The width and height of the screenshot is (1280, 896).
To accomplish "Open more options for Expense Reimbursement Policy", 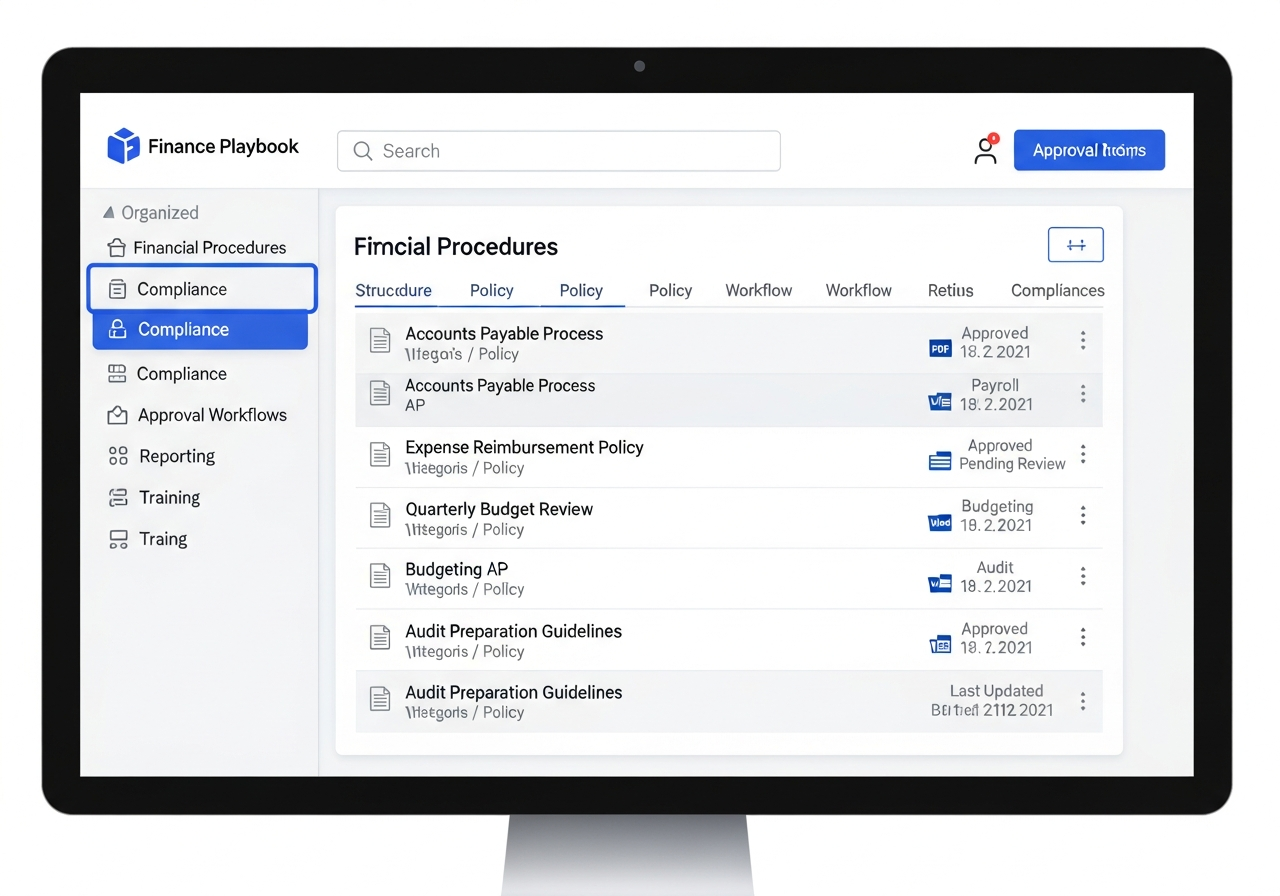I will tap(1082, 455).
